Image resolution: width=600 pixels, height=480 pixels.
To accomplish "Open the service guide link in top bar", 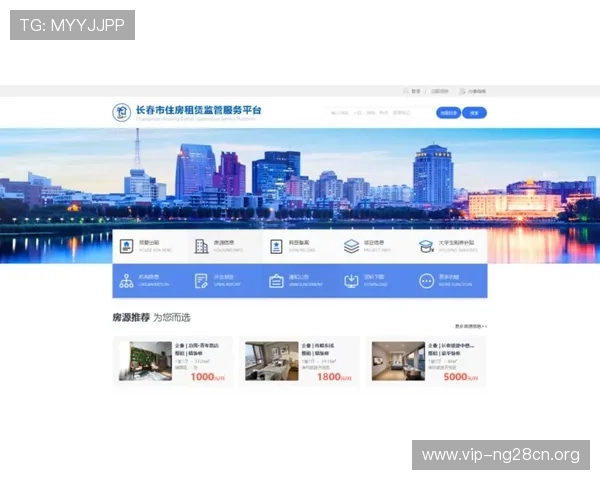I will point(477,91).
